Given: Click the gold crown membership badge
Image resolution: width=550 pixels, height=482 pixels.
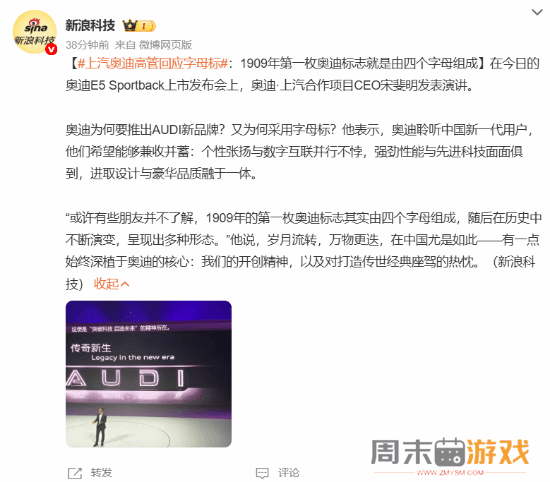Looking at the screenshot, I should [x=130, y=26].
